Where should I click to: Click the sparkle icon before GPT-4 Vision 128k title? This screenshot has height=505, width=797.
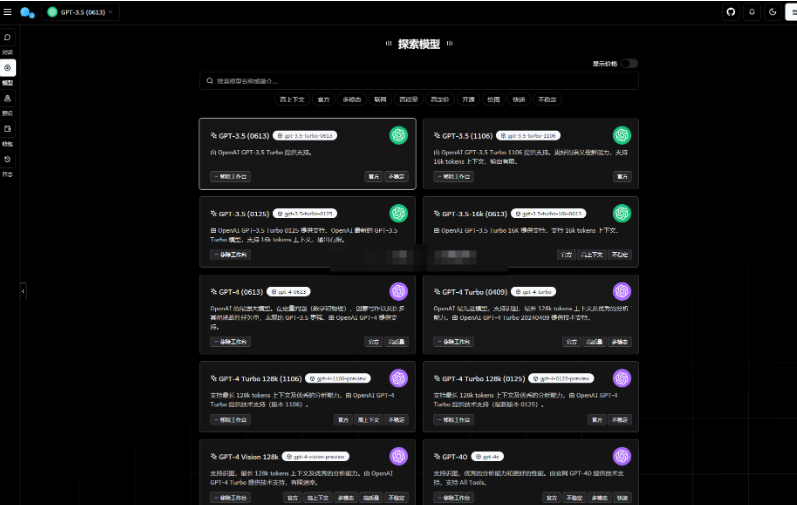coord(213,457)
